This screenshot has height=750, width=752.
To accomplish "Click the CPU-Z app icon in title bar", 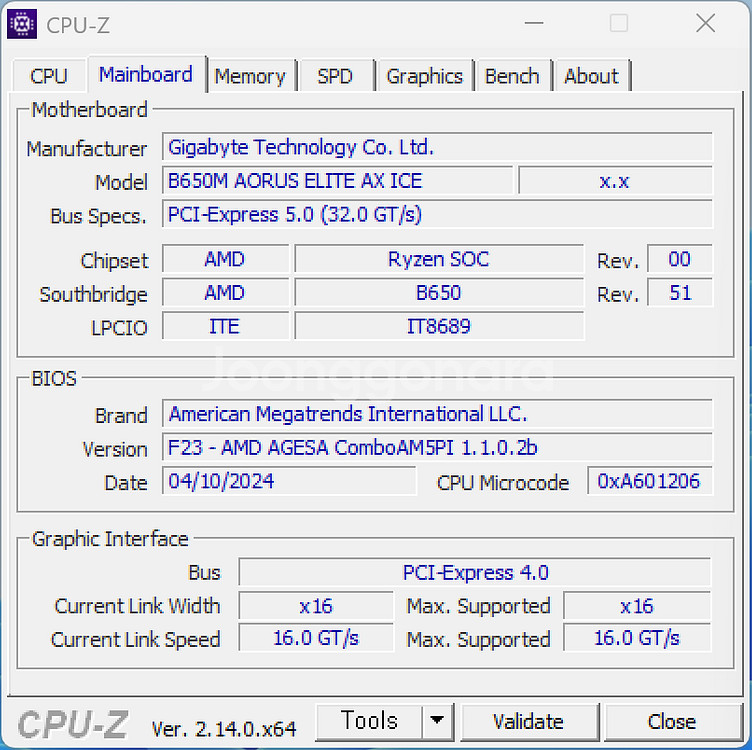I will point(23,24).
